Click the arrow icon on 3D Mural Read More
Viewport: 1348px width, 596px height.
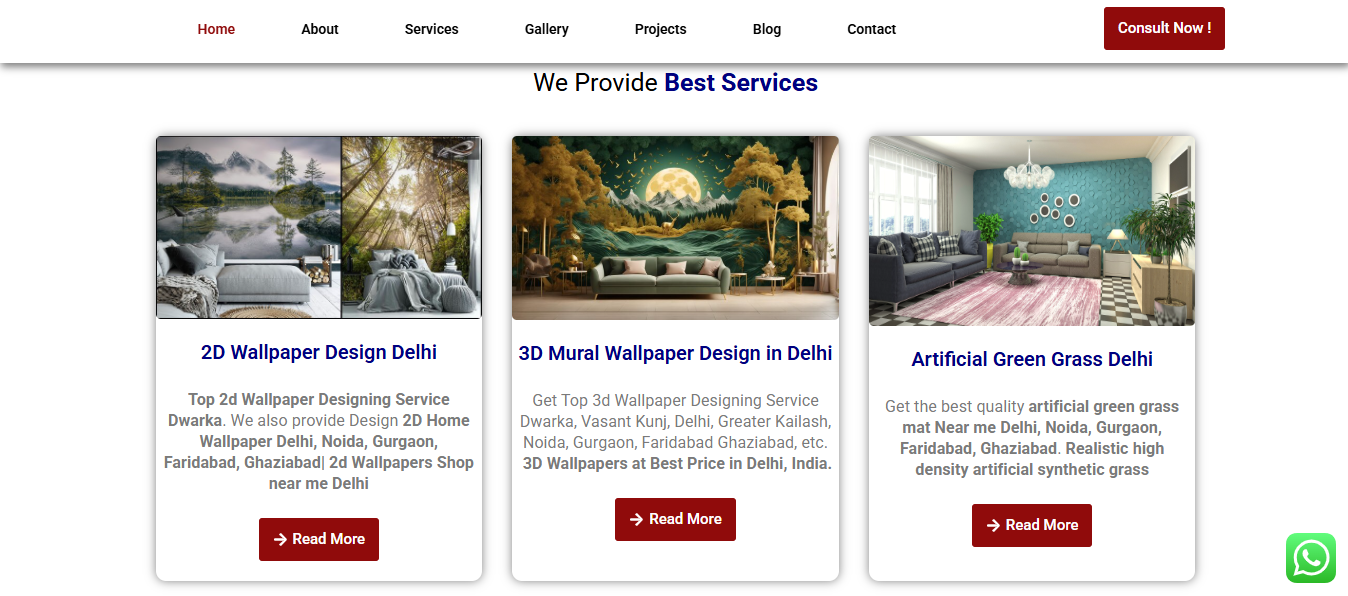636,519
